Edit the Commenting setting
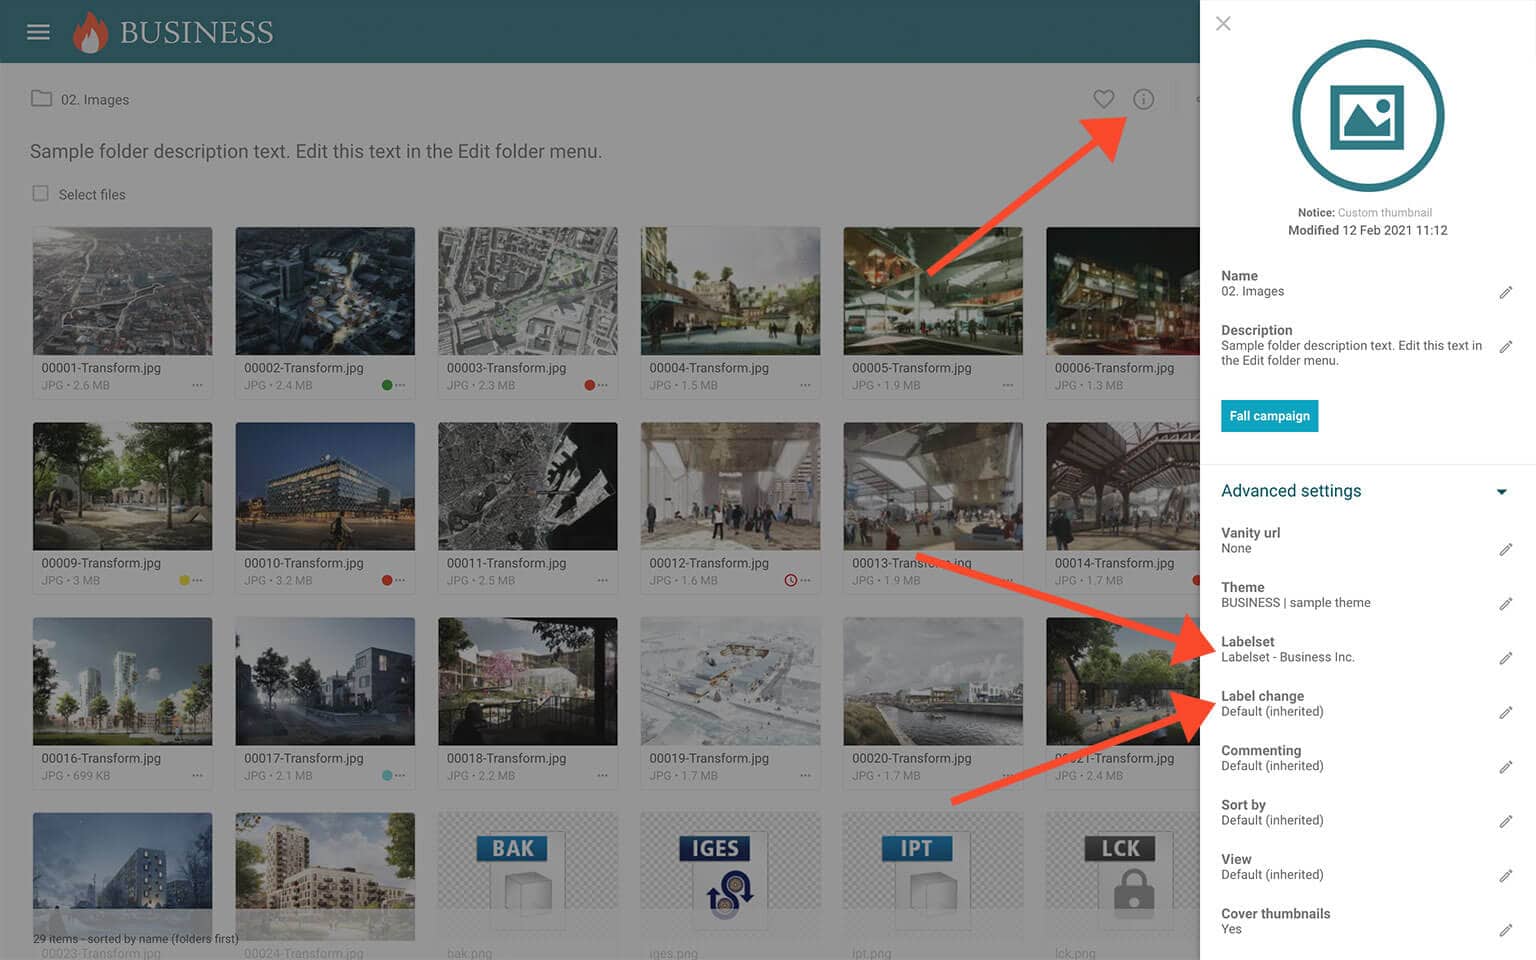Screen dimensions: 1536x960 [1505, 767]
